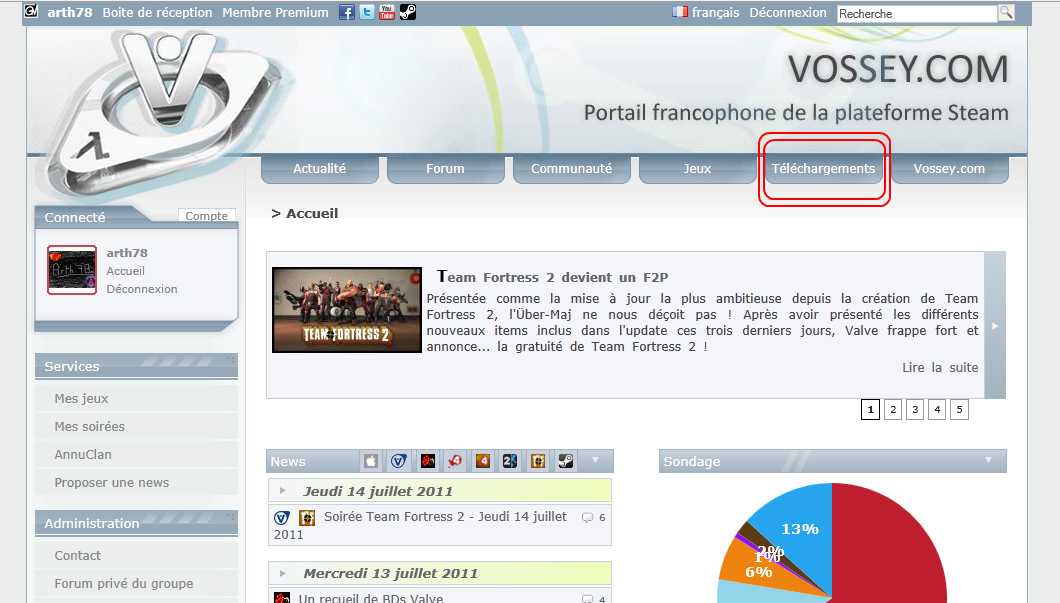
Task: Filter news by the Vossey icon
Action: (399, 461)
